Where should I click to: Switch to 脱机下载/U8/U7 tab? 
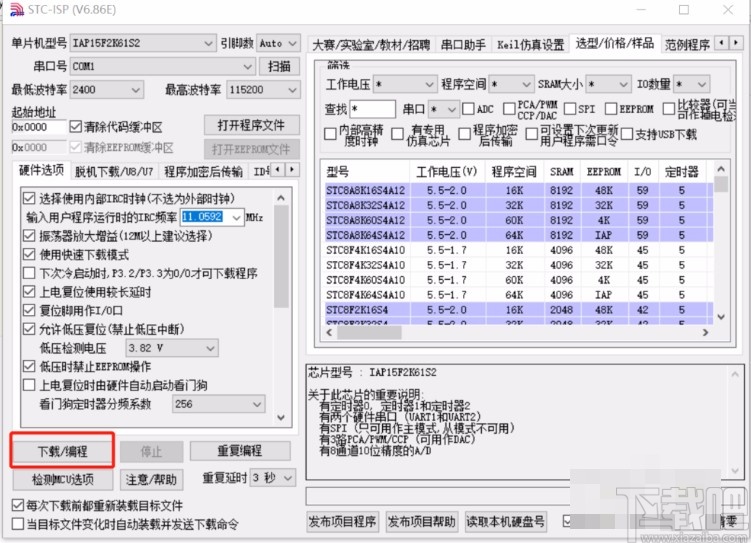point(114,171)
